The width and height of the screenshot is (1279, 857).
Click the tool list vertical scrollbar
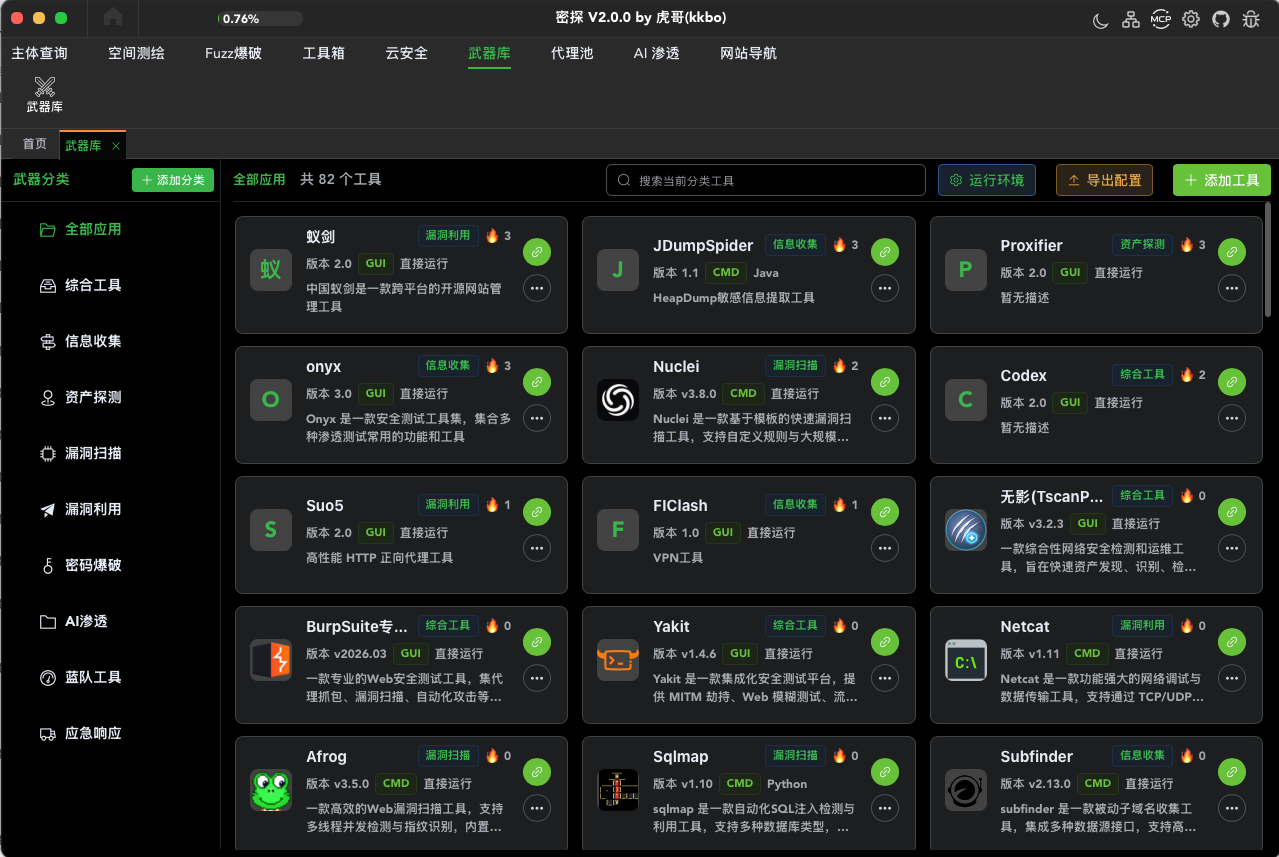(x=1268, y=260)
